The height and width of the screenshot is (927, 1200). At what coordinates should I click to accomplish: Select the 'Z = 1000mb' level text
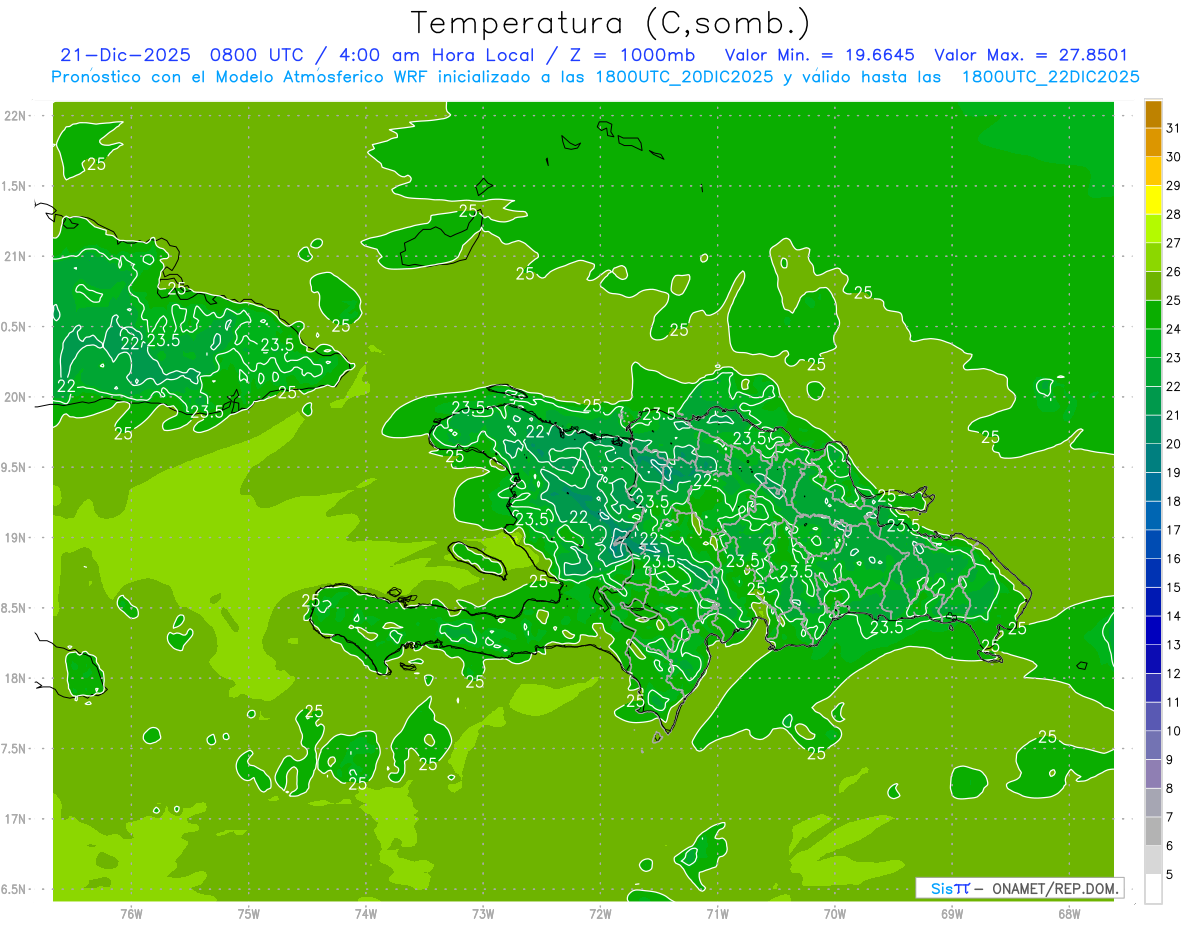pyautogui.click(x=630, y=55)
